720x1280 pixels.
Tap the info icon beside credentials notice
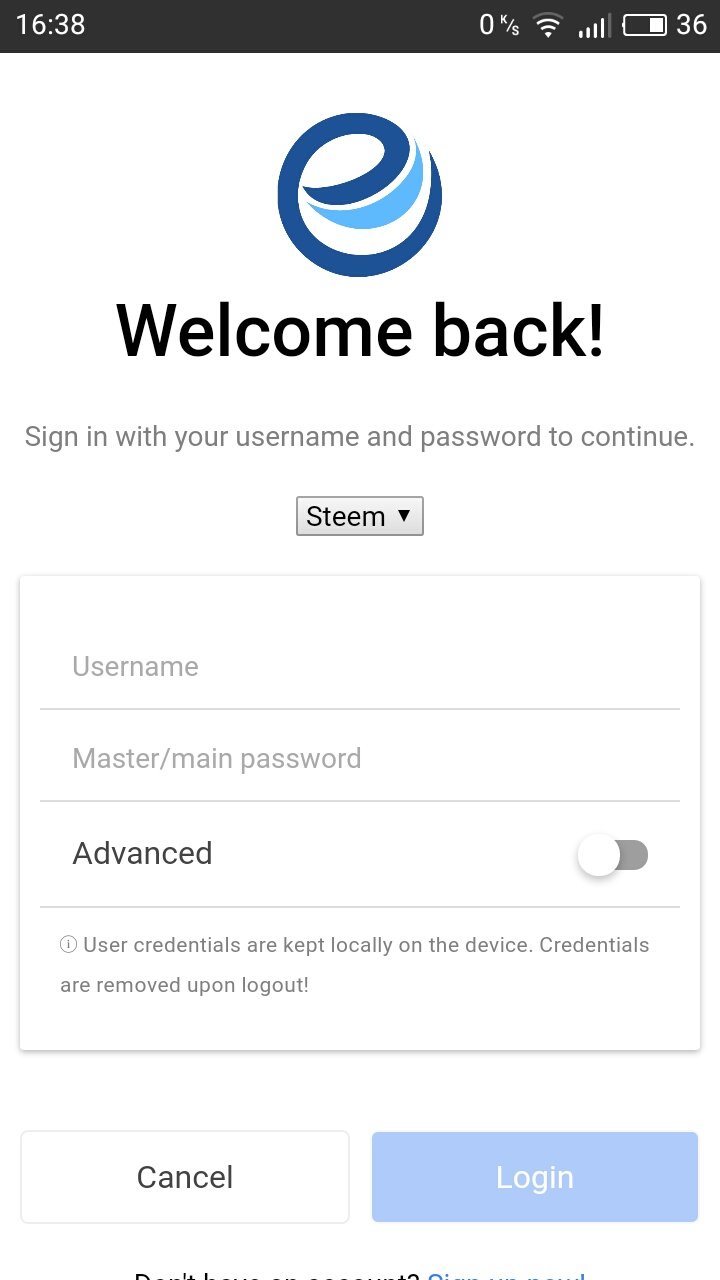click(69, 945)
